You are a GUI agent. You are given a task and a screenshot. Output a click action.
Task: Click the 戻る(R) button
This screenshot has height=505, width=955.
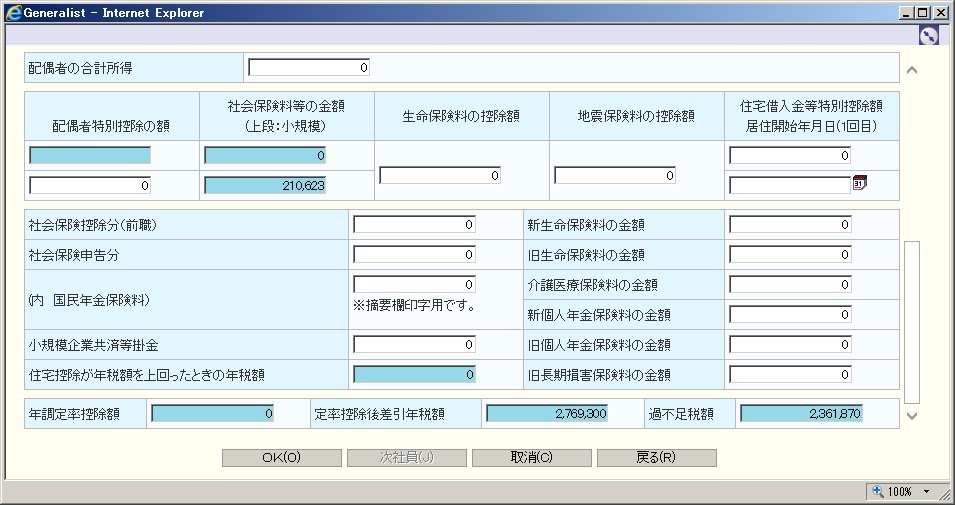tap(657, 457)
